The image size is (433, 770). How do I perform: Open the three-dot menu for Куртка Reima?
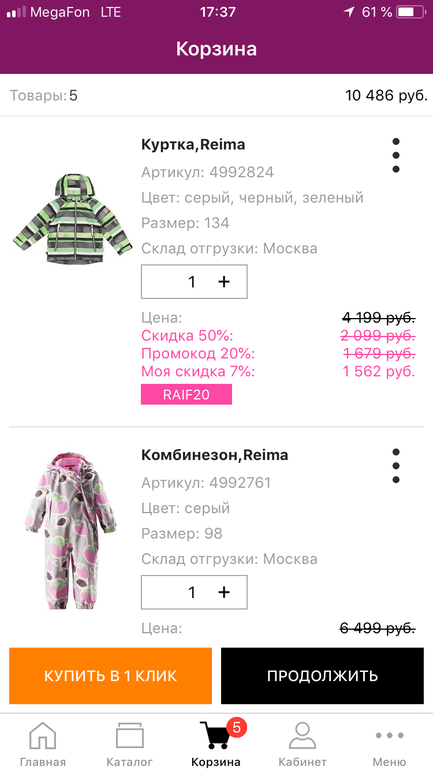[x=396, y=155]
